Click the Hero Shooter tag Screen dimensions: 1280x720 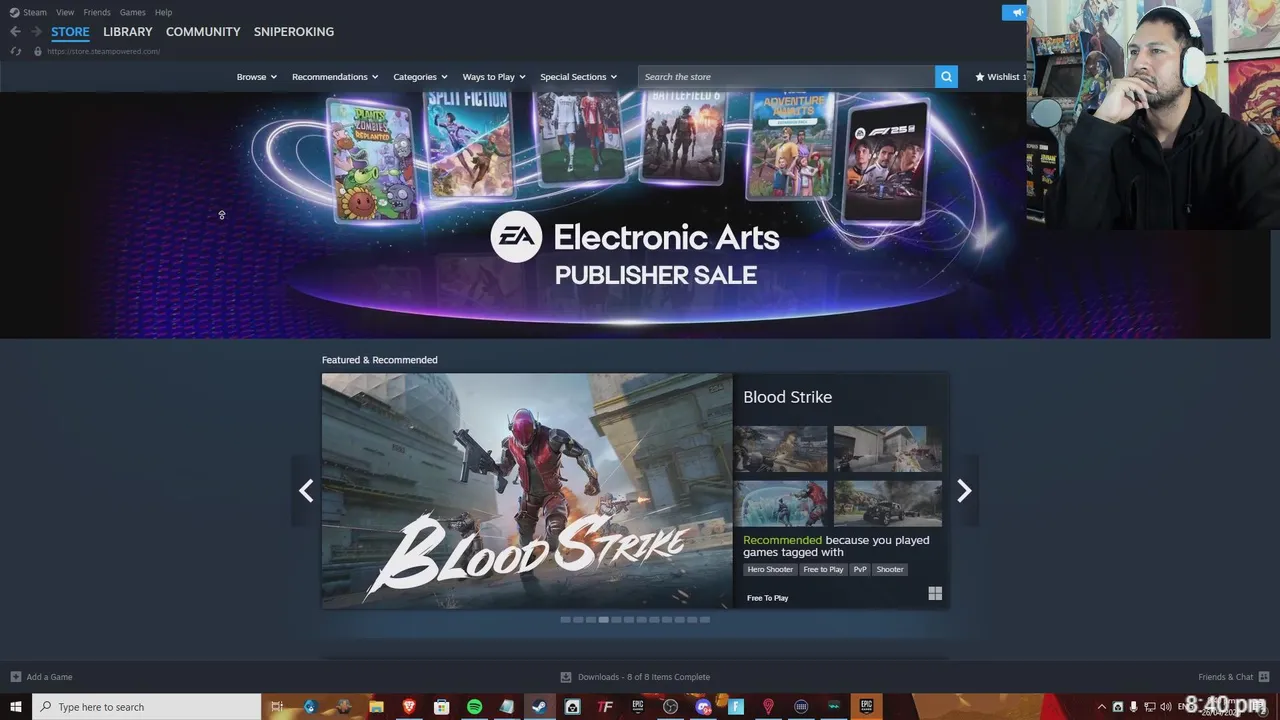770,570
